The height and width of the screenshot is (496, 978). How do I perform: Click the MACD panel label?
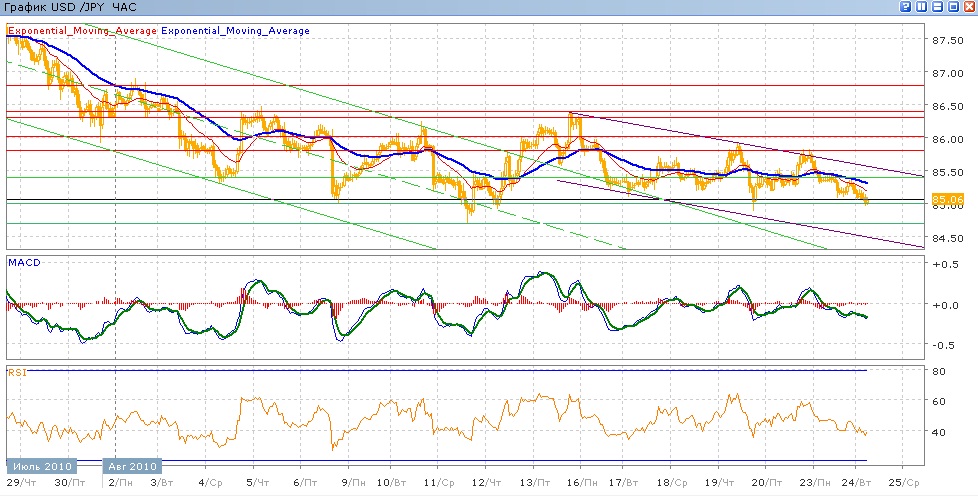click(24, 263)
